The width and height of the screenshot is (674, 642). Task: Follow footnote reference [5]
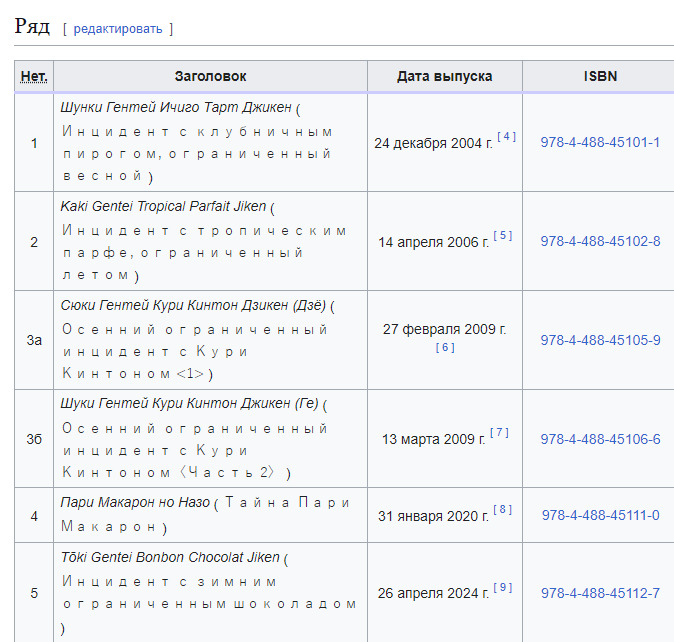[x=503, y=236]
